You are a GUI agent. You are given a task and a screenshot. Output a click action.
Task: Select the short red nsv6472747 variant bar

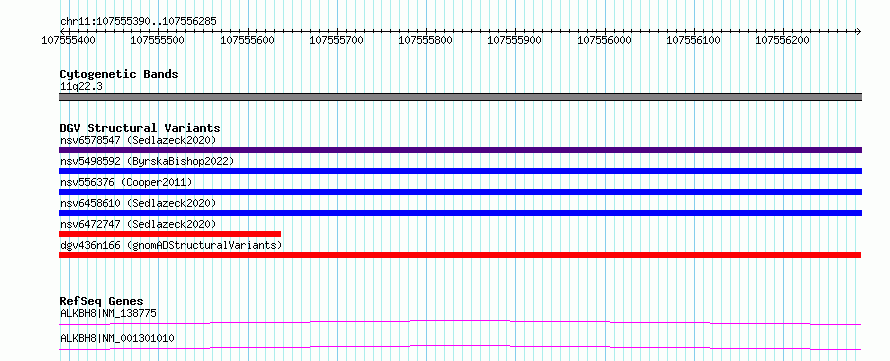pos(170,234)
